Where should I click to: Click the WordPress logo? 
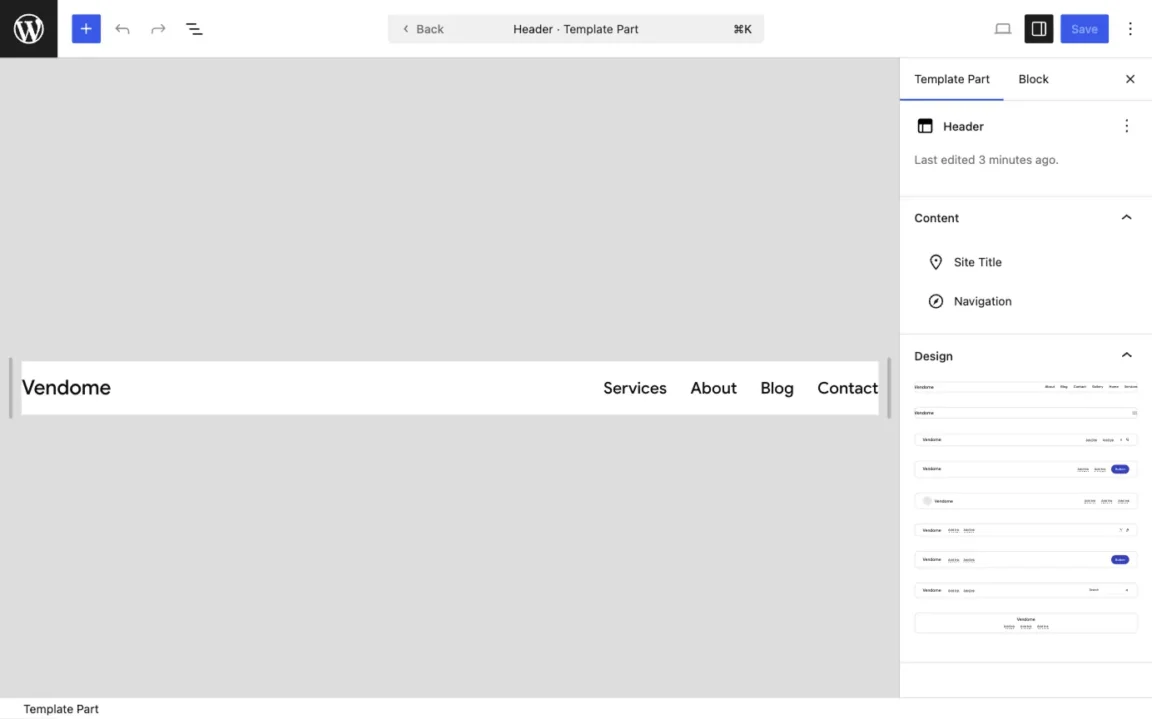[x=27, y=28]
